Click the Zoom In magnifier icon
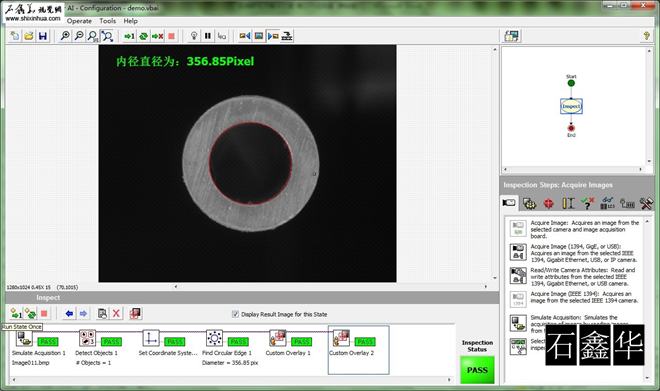The image size is (660, 391). pyautogui.click(x=65, y=36)
